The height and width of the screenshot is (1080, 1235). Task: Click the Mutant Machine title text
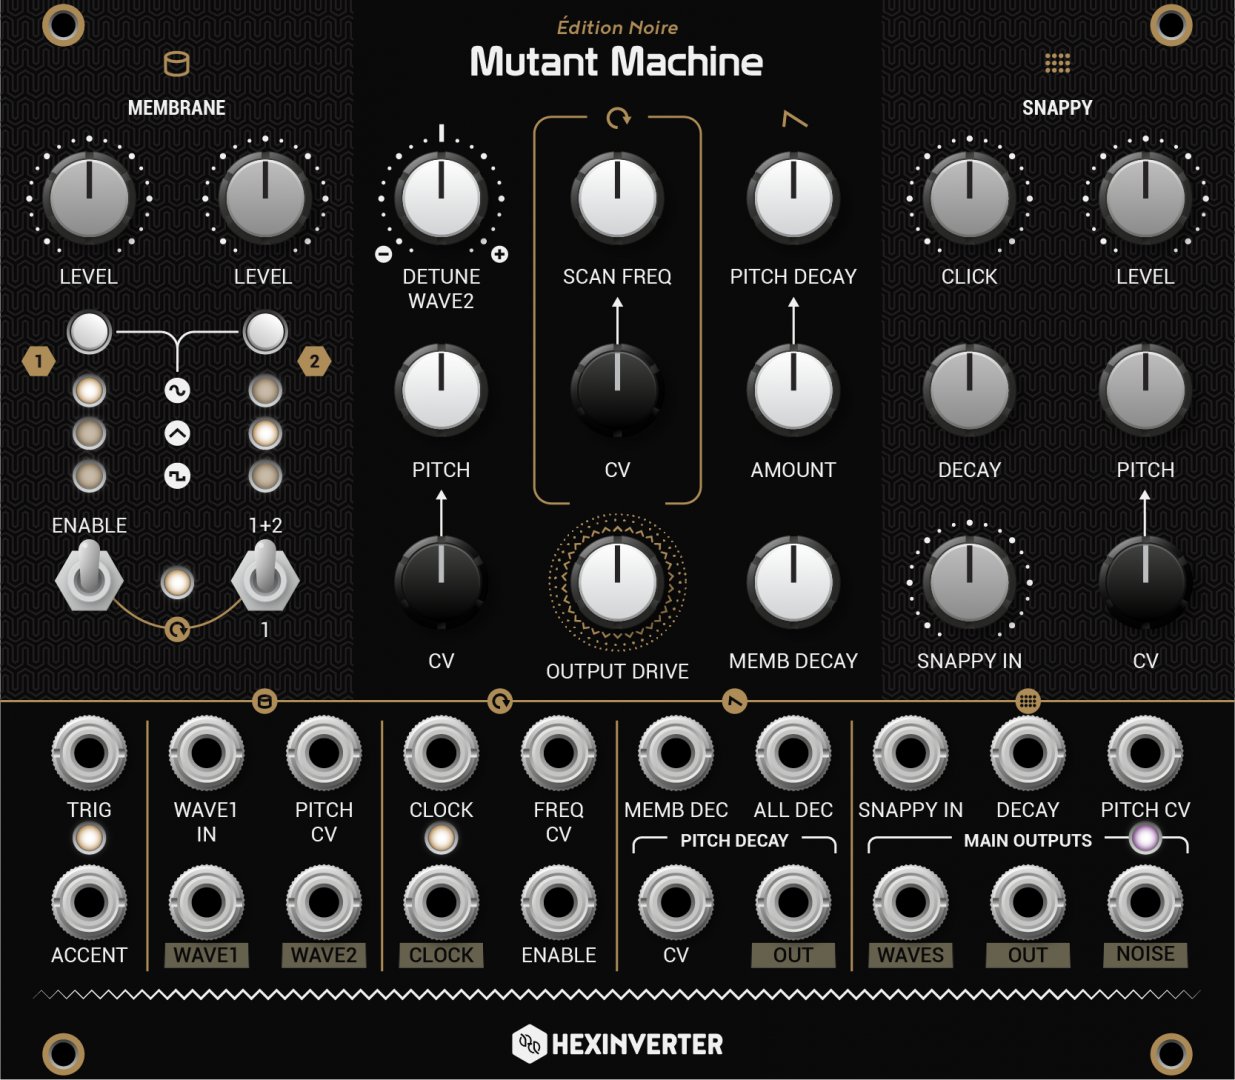617,62
